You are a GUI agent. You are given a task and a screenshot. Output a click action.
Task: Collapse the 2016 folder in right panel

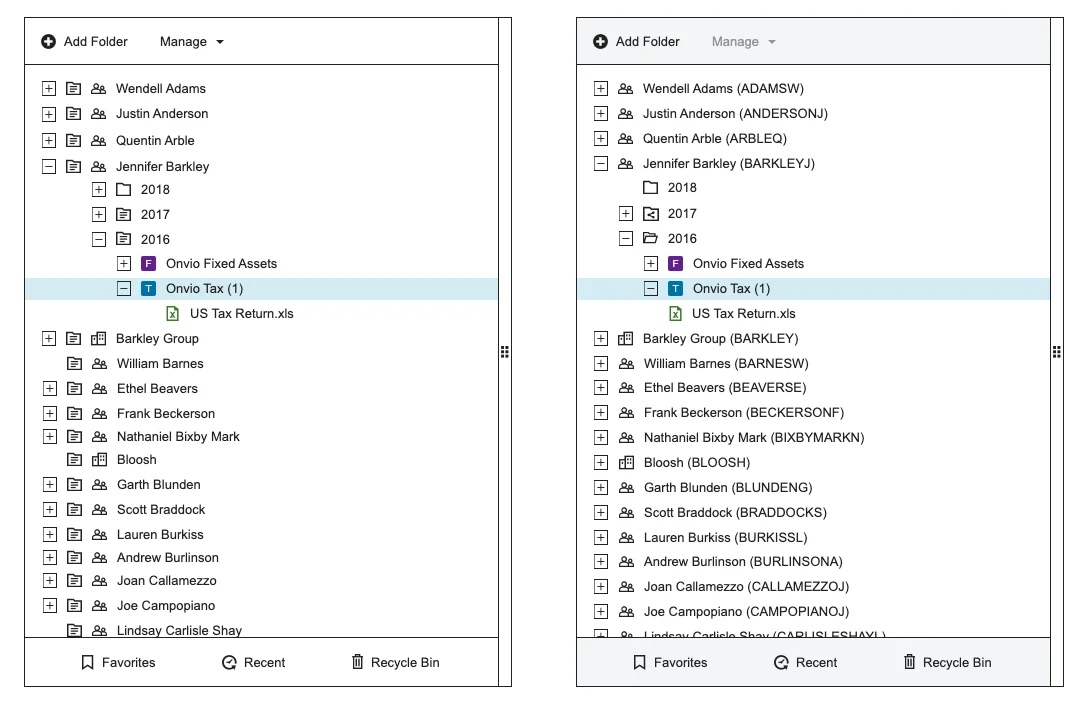[626, 239]
